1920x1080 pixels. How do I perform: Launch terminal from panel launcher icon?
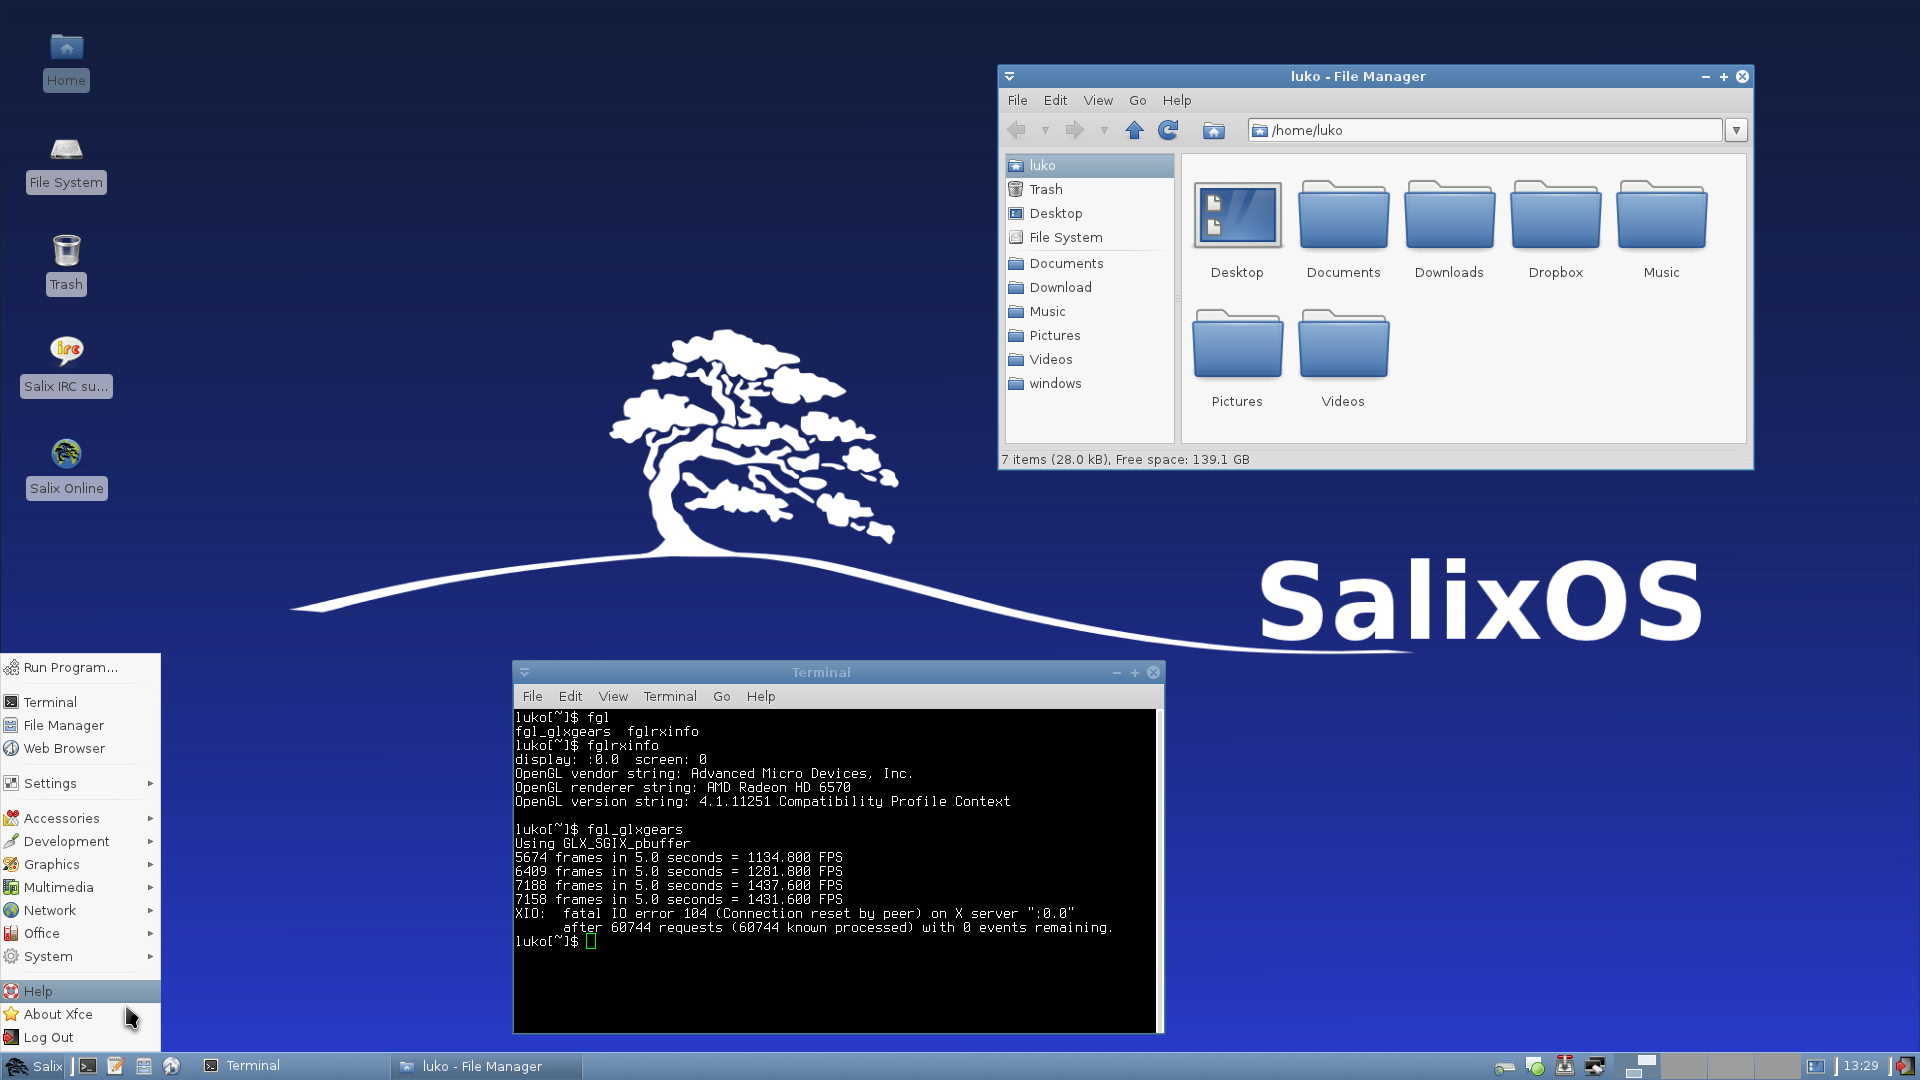[88, 1066]
